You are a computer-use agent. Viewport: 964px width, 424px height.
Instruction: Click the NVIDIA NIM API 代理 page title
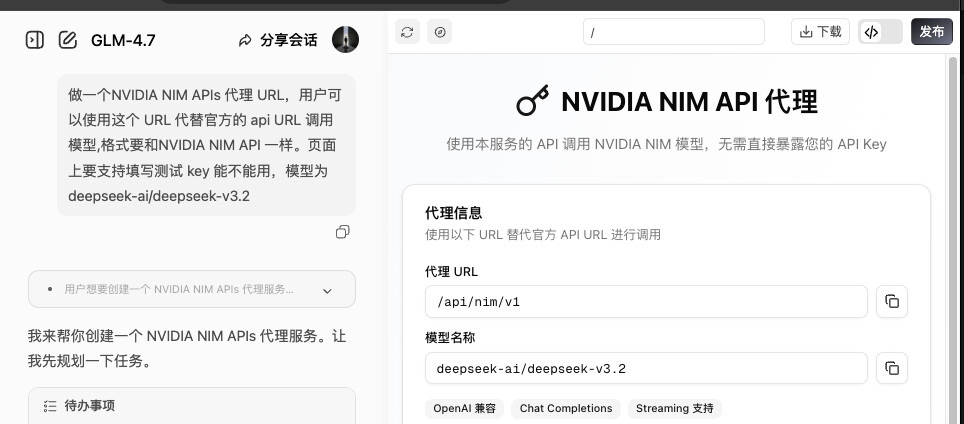(x=689, y=102)
